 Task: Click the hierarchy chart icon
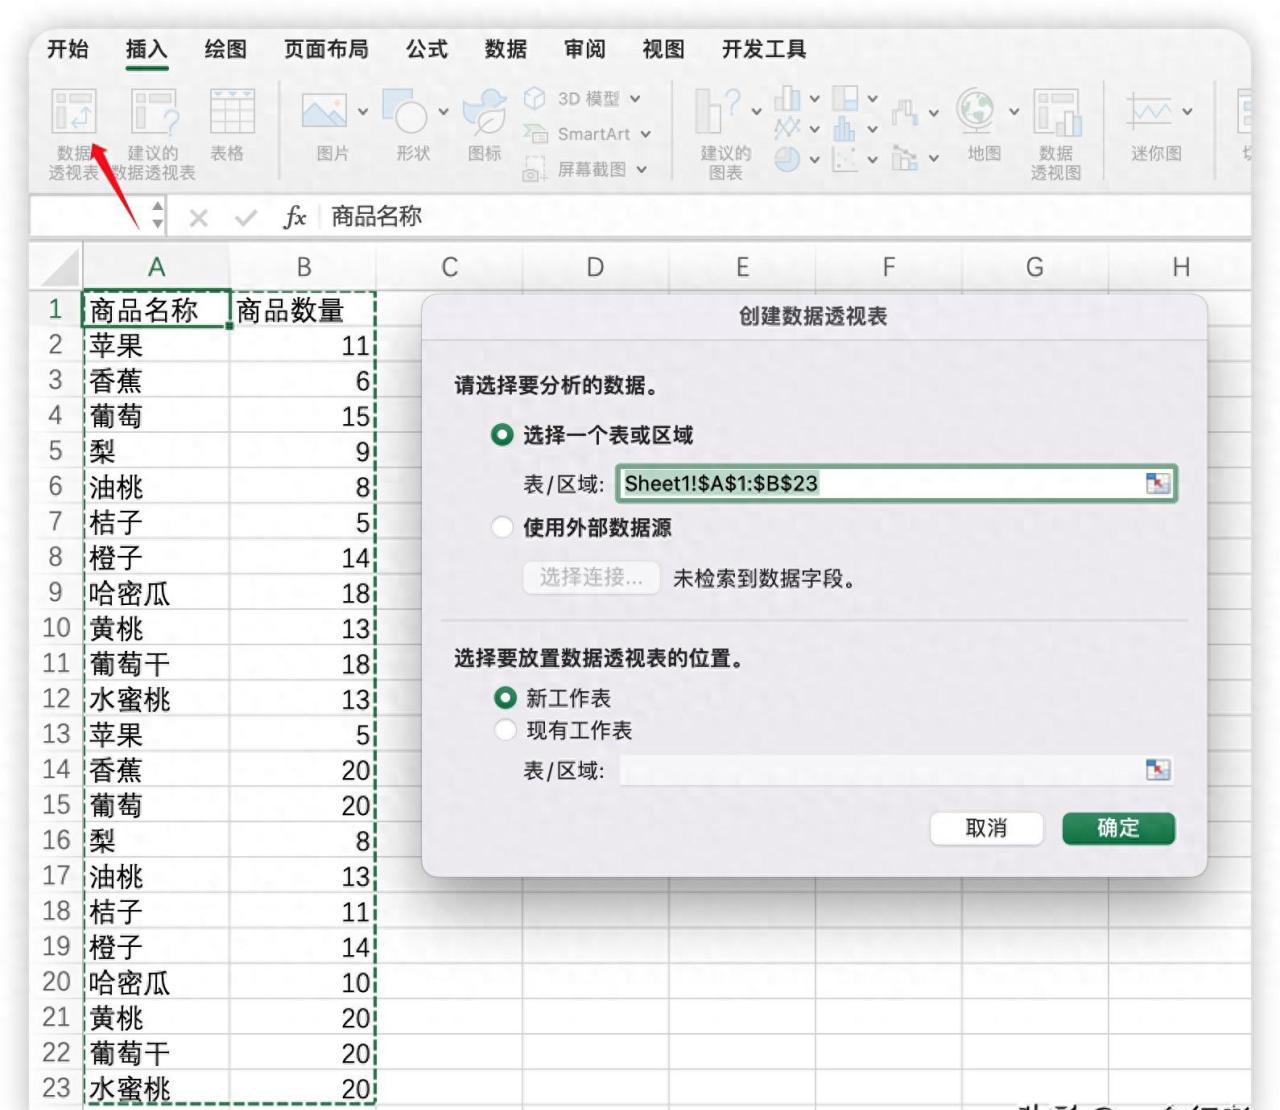[846, 98]
